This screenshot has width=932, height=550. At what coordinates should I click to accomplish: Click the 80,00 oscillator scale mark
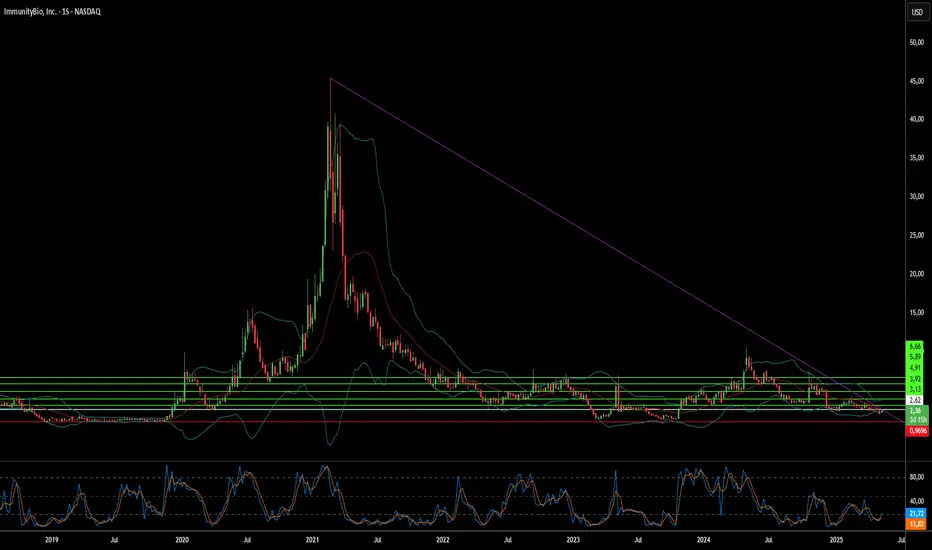click(917, 477)
